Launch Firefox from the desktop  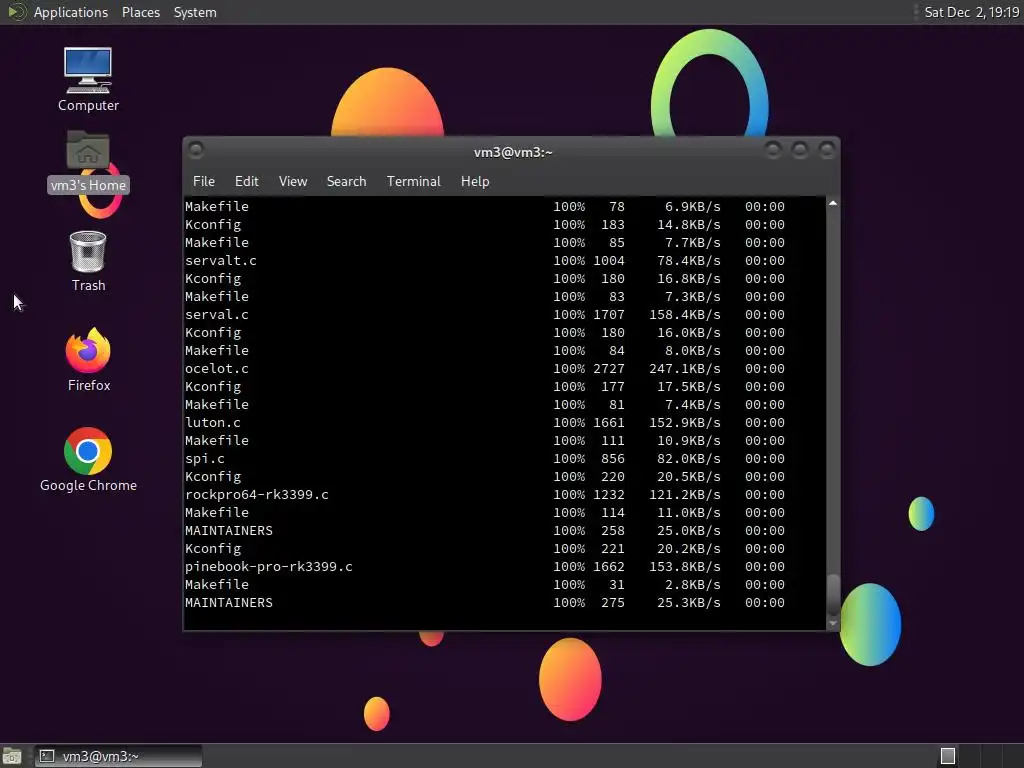coord(88,359)
